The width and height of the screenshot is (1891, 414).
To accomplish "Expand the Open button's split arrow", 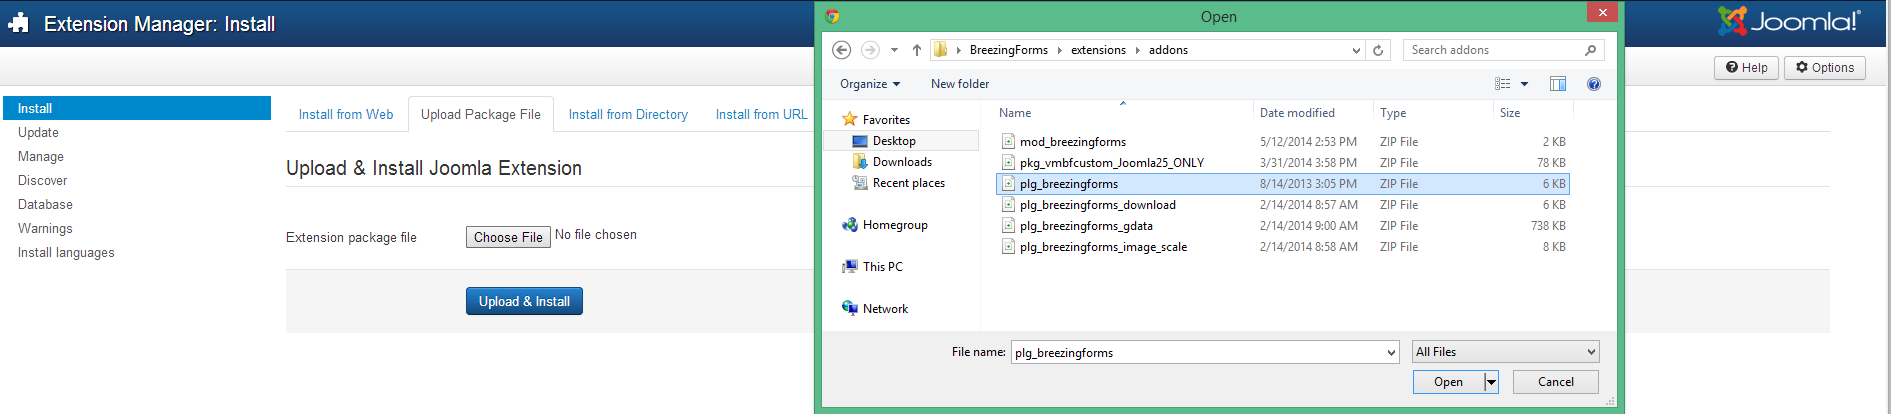I will point(1491,382).
